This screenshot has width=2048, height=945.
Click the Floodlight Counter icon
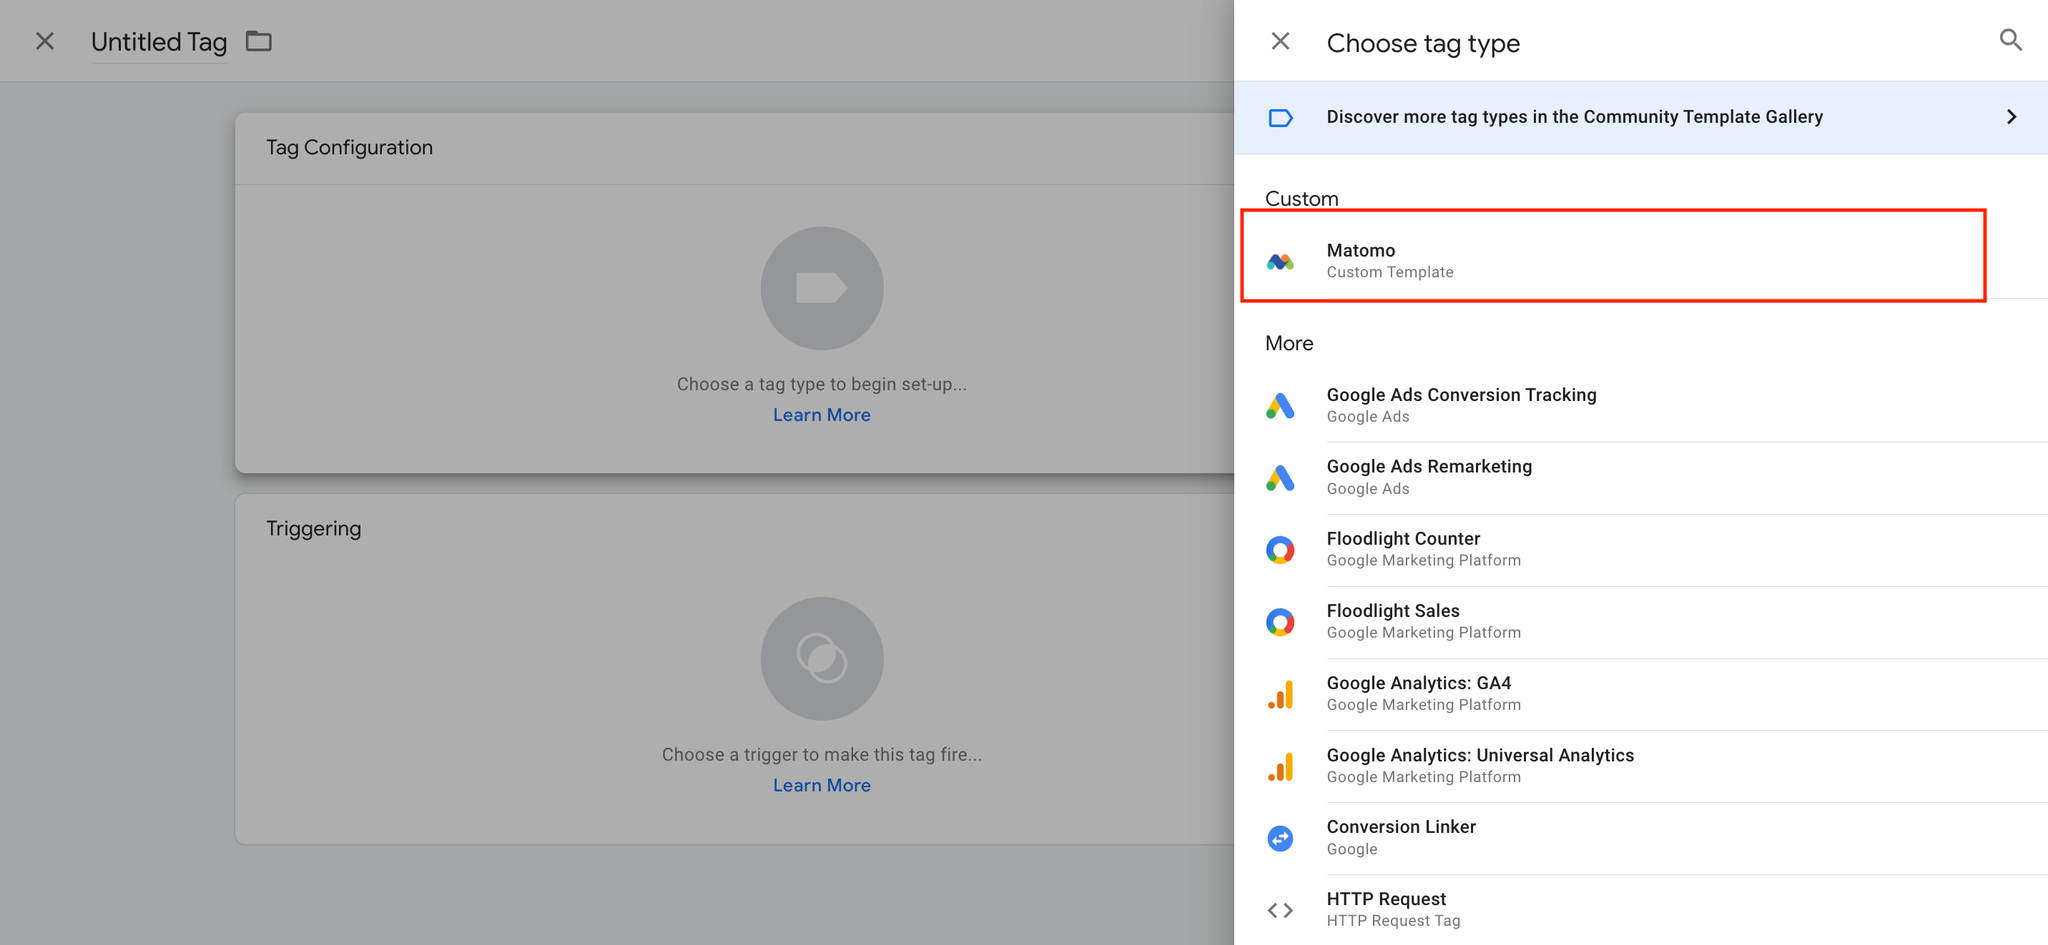click(1280, 550)
